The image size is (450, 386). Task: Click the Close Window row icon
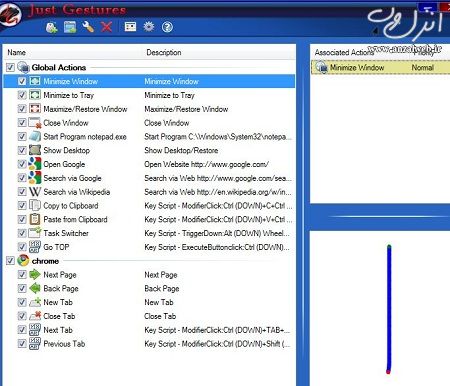click(35, 123)
